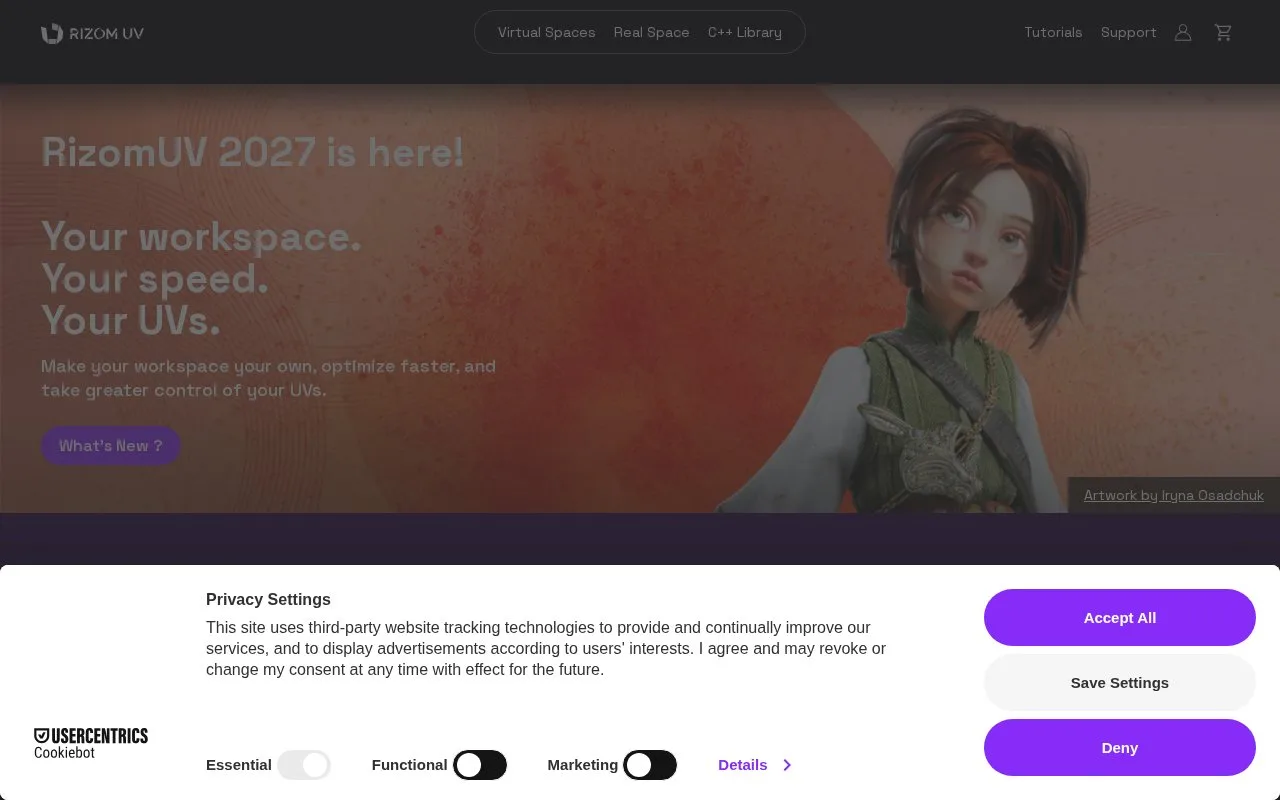
Task: Click the chevron arrow next to Details
Action: (787, 765)
